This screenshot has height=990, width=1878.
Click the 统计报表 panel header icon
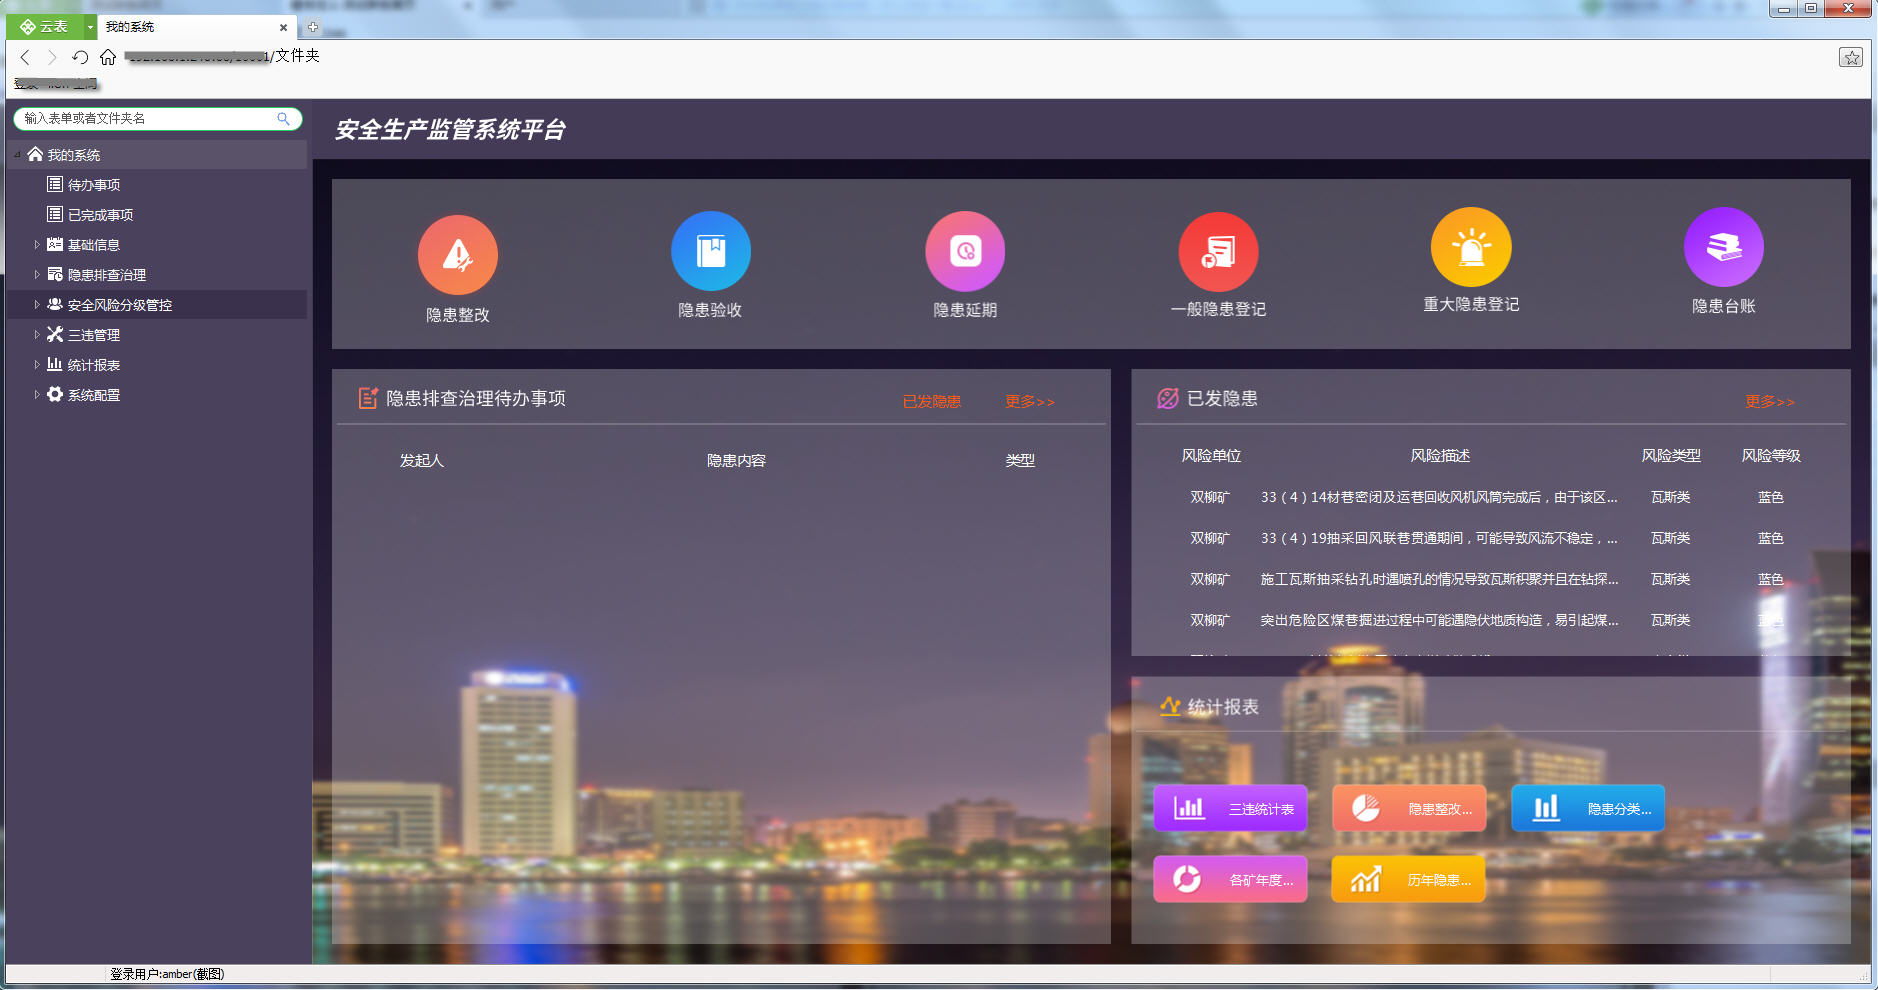point(1168,706)
